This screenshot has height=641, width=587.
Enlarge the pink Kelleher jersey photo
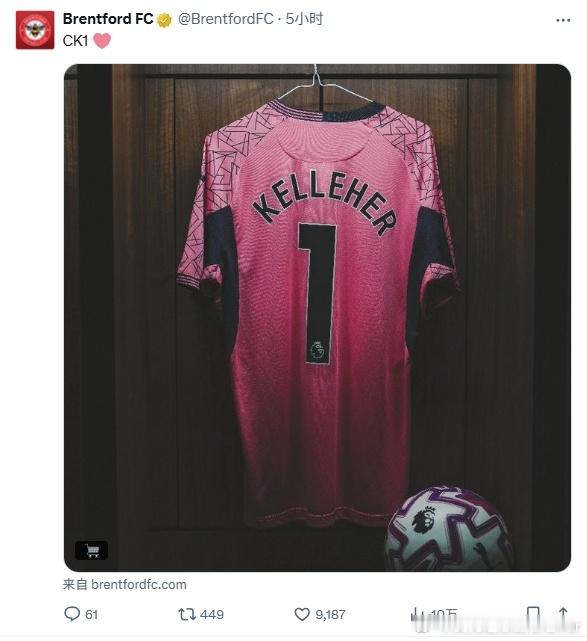tap(317, 318)
